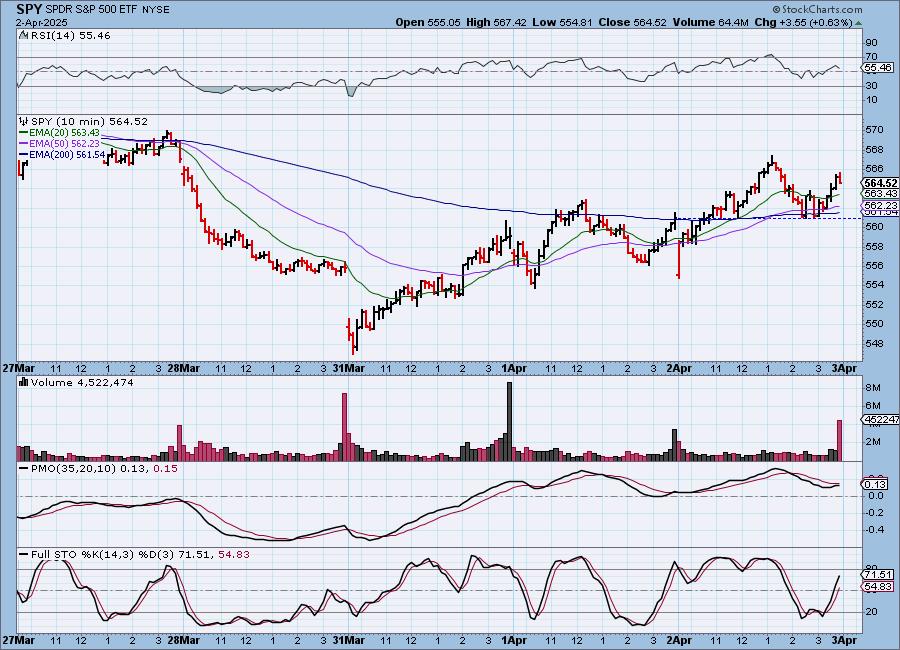Click the purple EMA(50) legend line

tap(24, 144)
